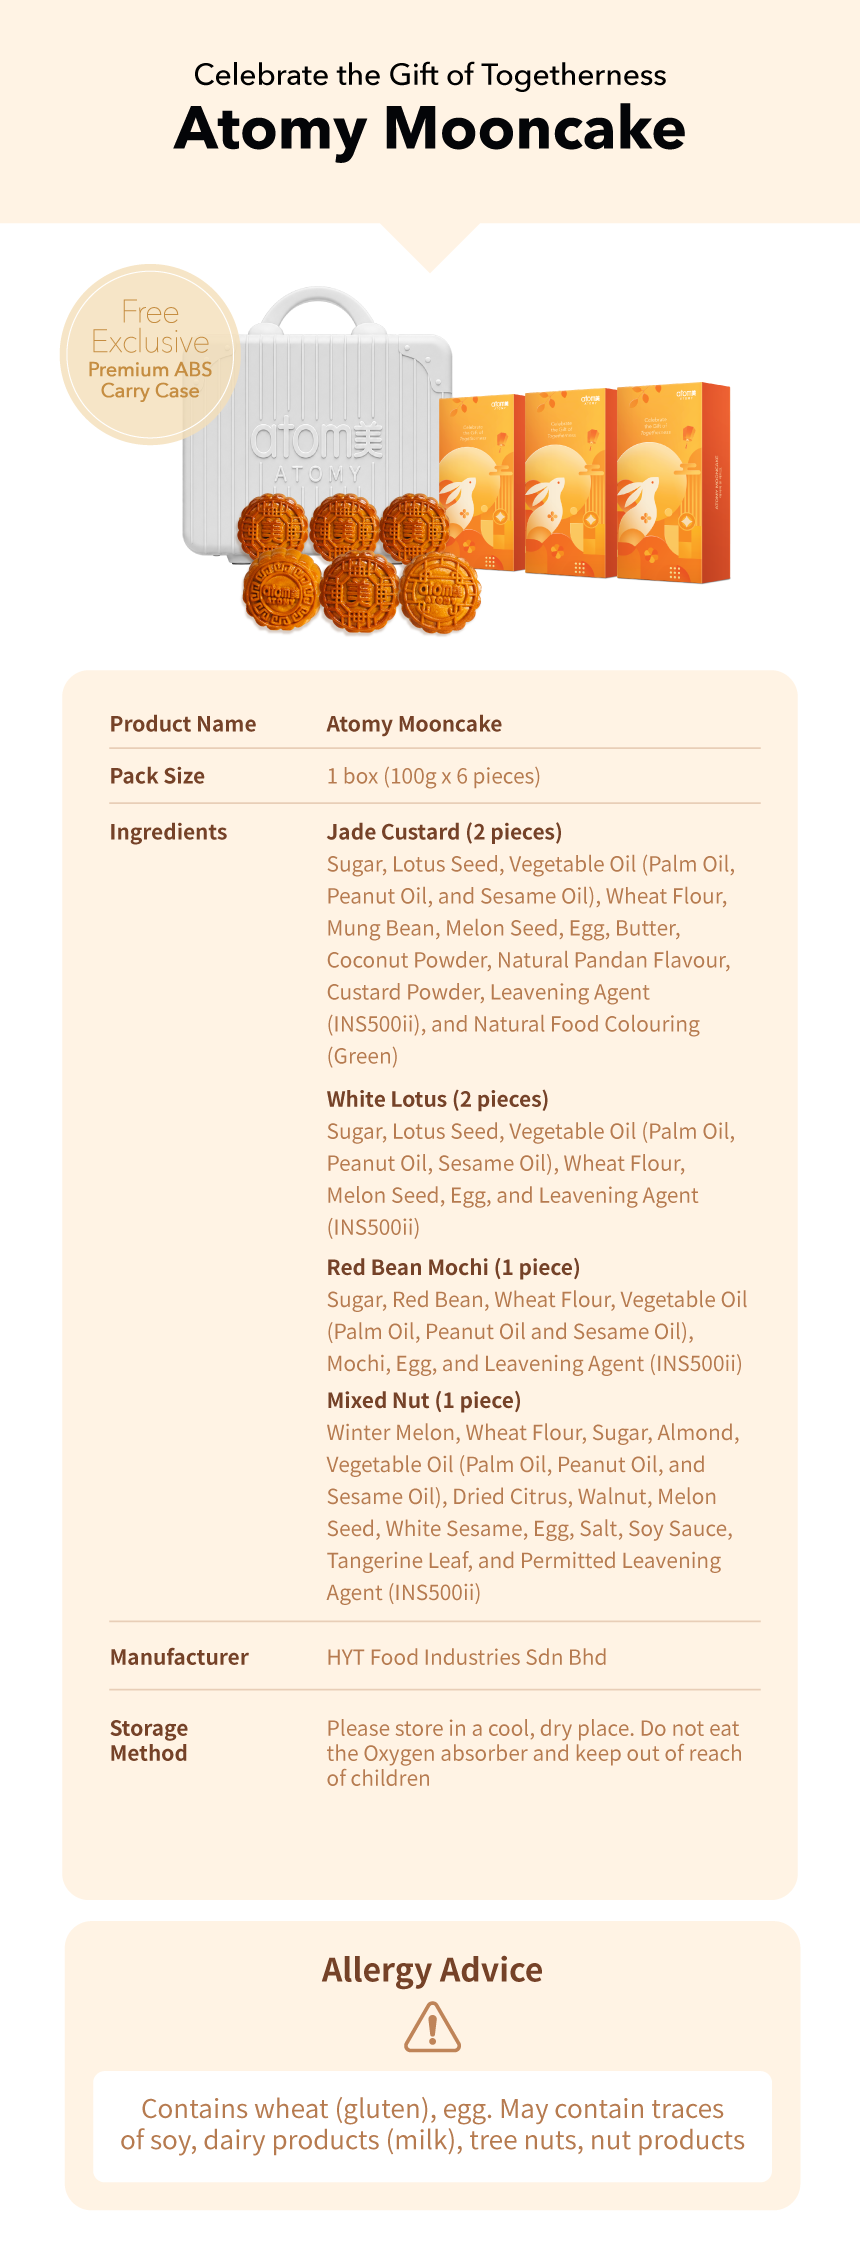Select the Jade Custard (2 pieces) heading

click(x=444, y=832)
